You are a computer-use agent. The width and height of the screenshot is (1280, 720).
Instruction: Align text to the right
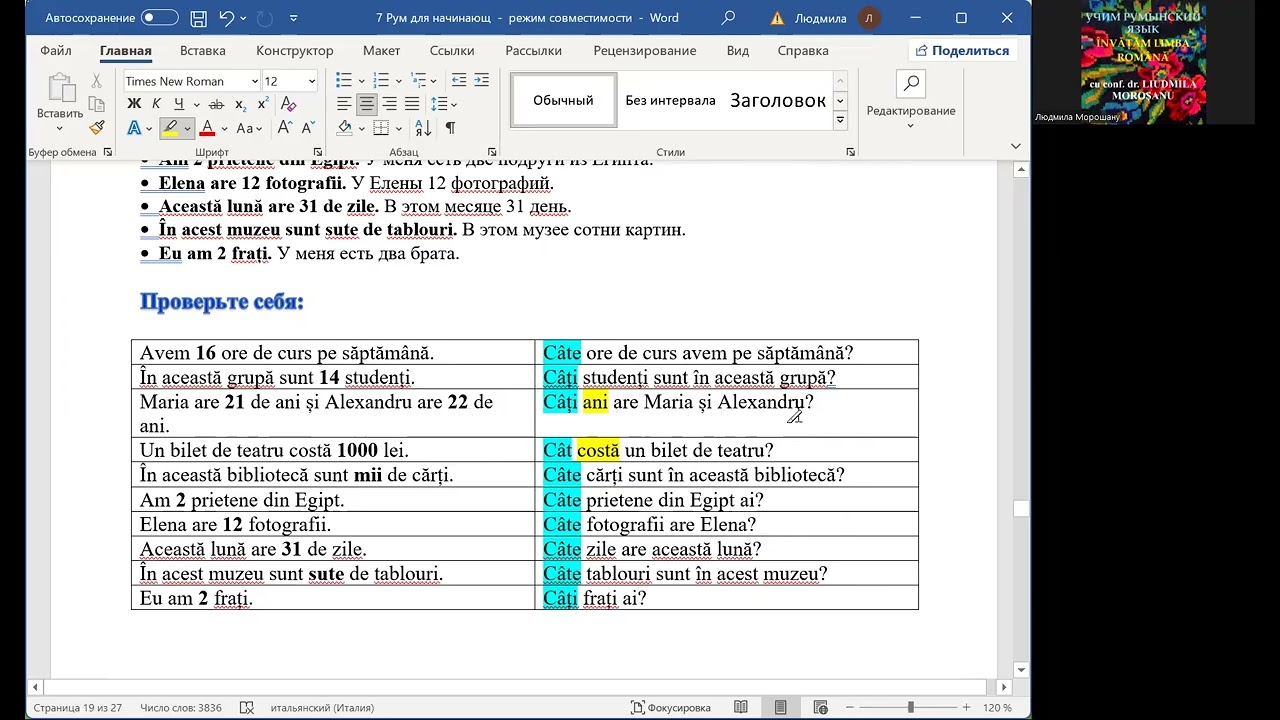389,104
